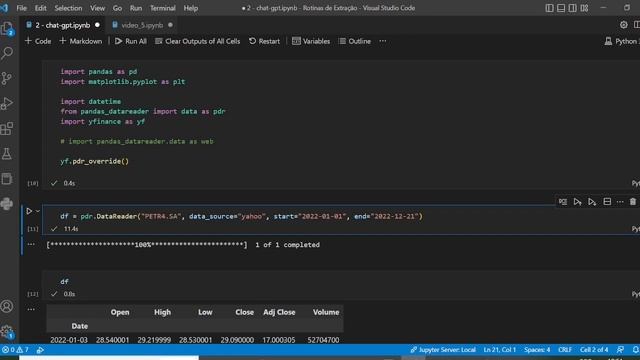Open the File menu
Viewport: 640px width, 360px height.
coord(22,8)
